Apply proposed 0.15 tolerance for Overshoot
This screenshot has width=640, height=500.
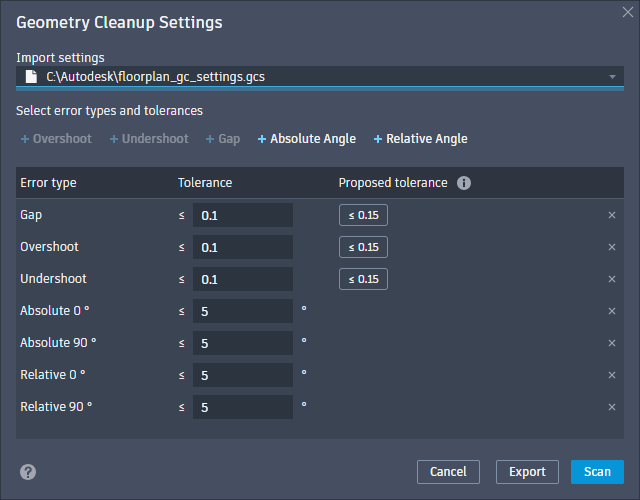pyautogui.click(x=363, y=247)
